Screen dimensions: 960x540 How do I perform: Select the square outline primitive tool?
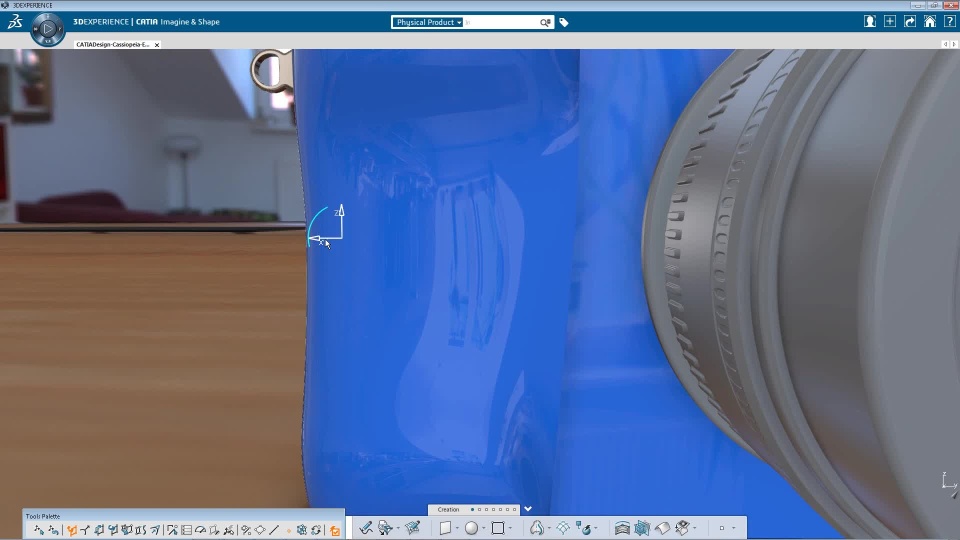point(498,528)
